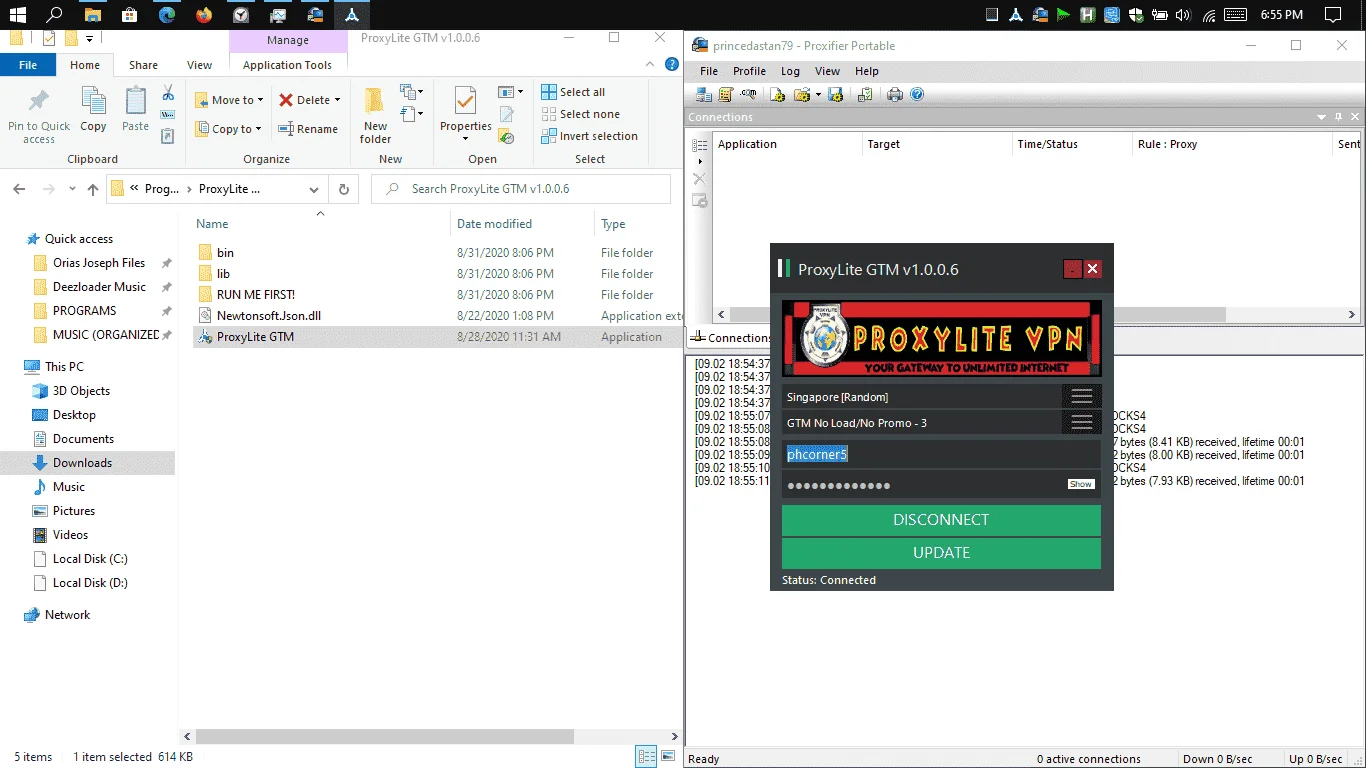This screenshot has width=1366, height=768.
Task: Switch to large icons view in Explorer status bar
Action: click(x=668, y=757)
